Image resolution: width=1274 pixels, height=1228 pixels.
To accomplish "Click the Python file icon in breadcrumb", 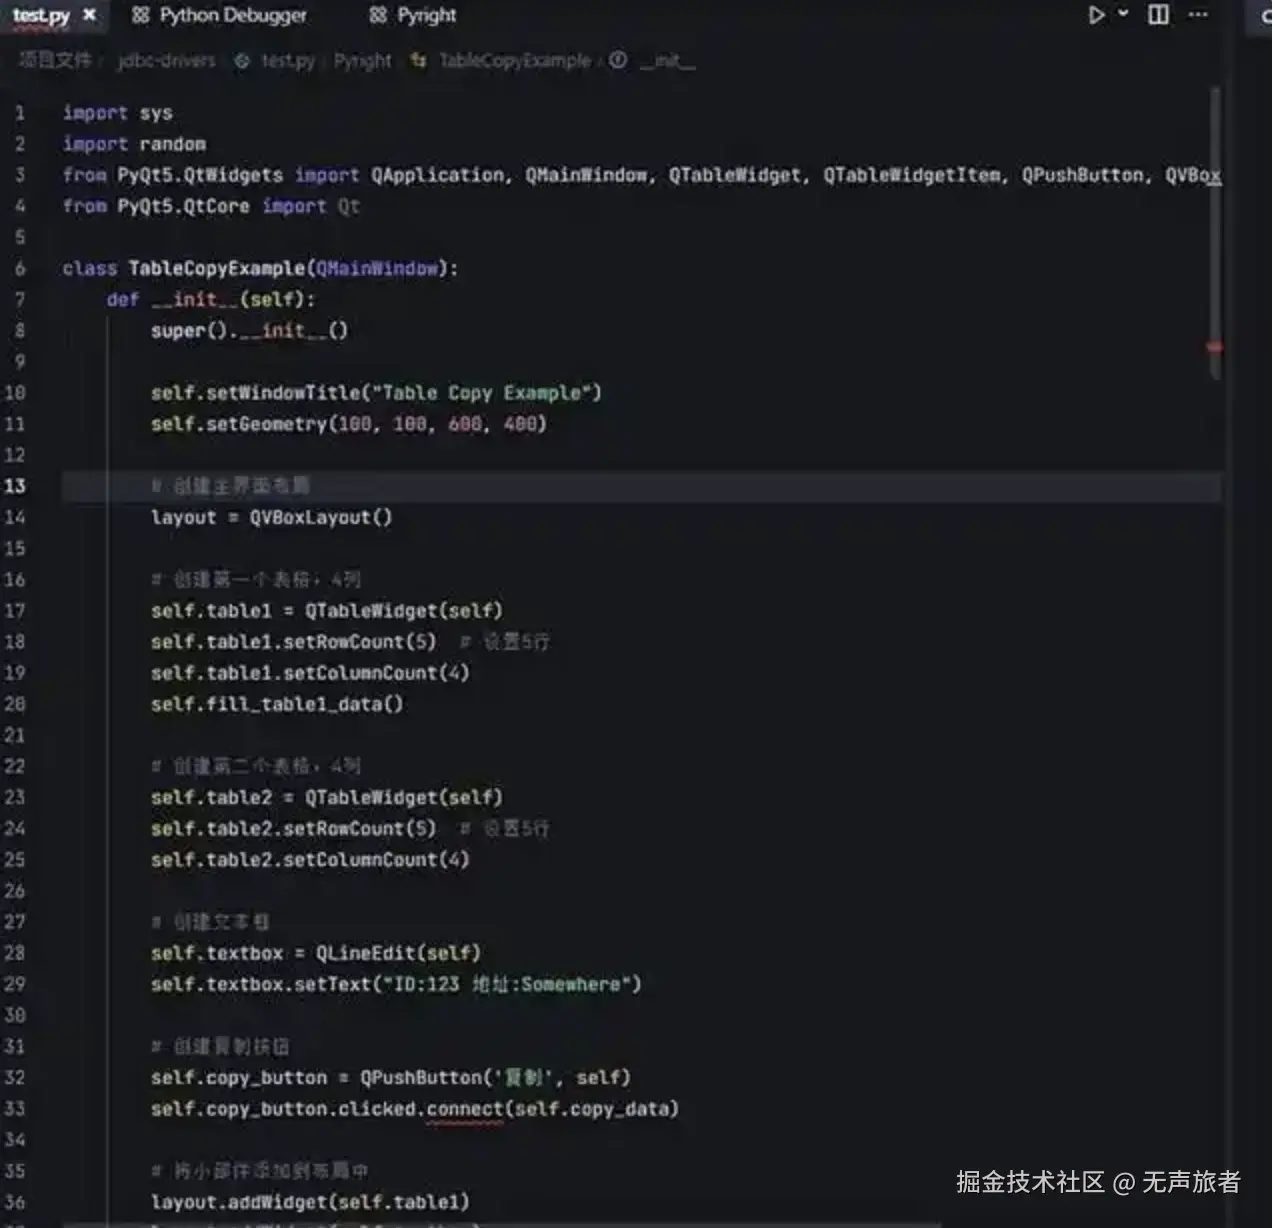I will click(x=242, y=61).
